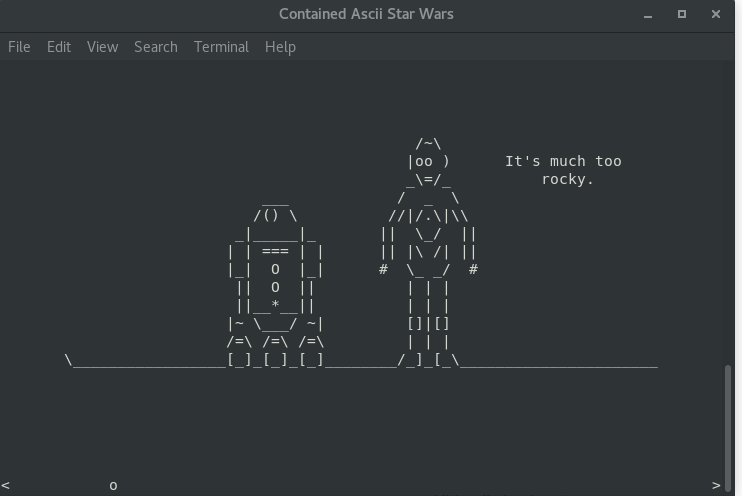
Task: Click the 'Contained Ascii Star Wars' title bar
Action: tap(365, 14)
